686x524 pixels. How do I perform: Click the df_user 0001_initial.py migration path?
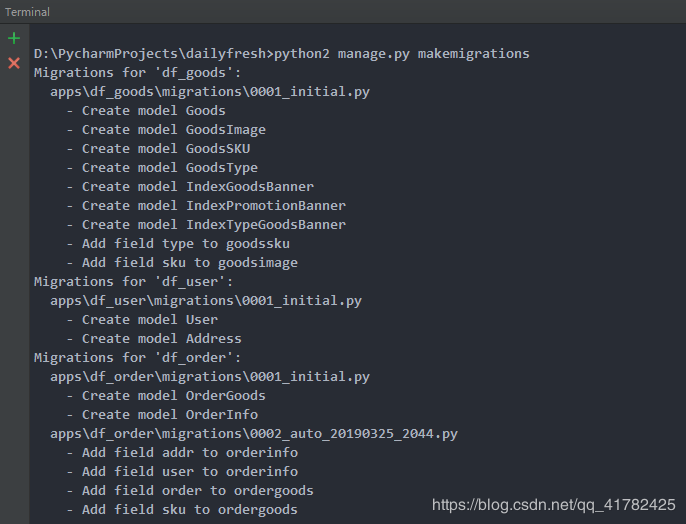point(206,301)
